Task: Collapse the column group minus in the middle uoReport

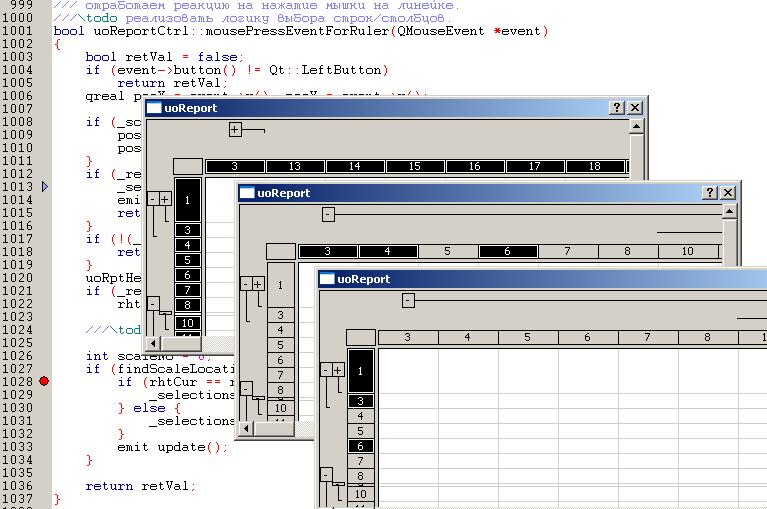Action: point(328,214)
